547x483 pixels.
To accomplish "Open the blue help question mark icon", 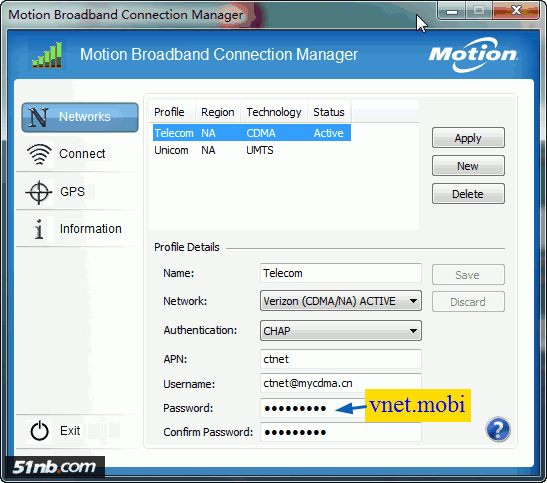I will (498, 429).
